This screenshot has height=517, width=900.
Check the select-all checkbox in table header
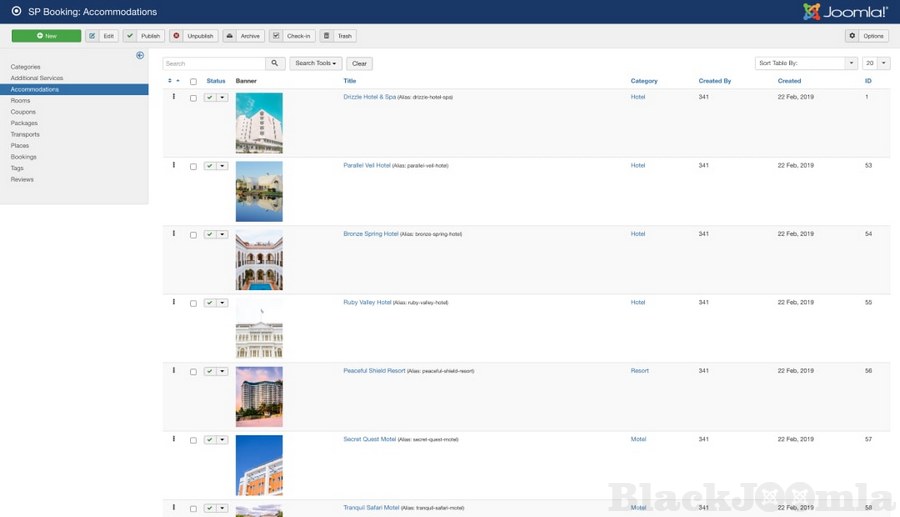point(193,81)
